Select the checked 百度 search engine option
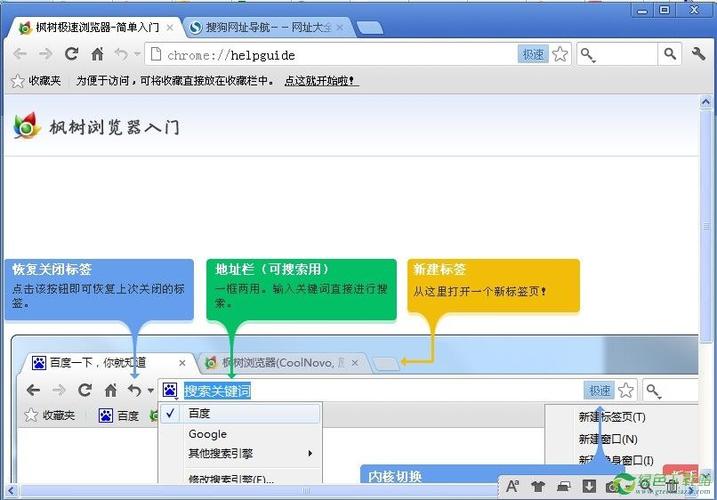 pyautogui.click(x=200, y=413)
